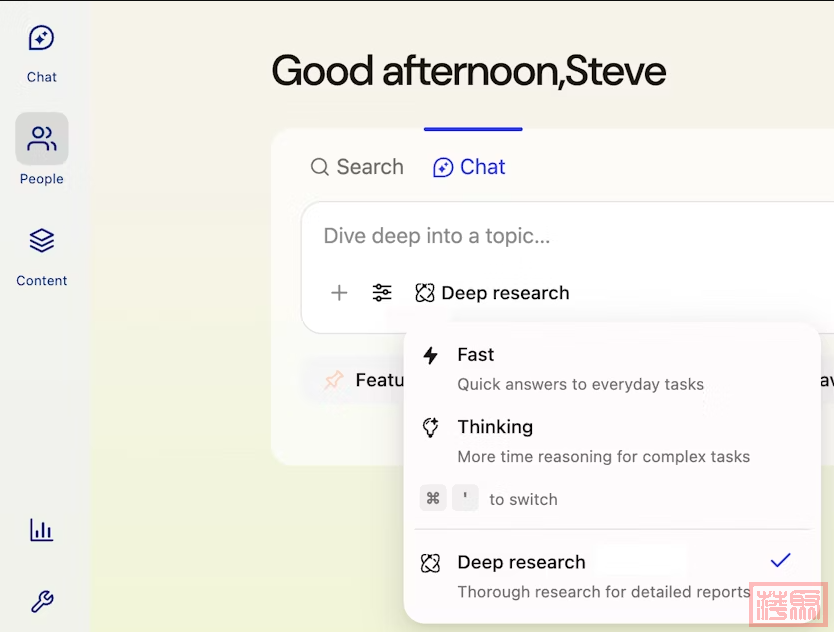Image resolution: width=834 pixels, height=632 pixels.
Task: Select the Thinking mode option
Action: pyautogui.click(x=600, y=440)
